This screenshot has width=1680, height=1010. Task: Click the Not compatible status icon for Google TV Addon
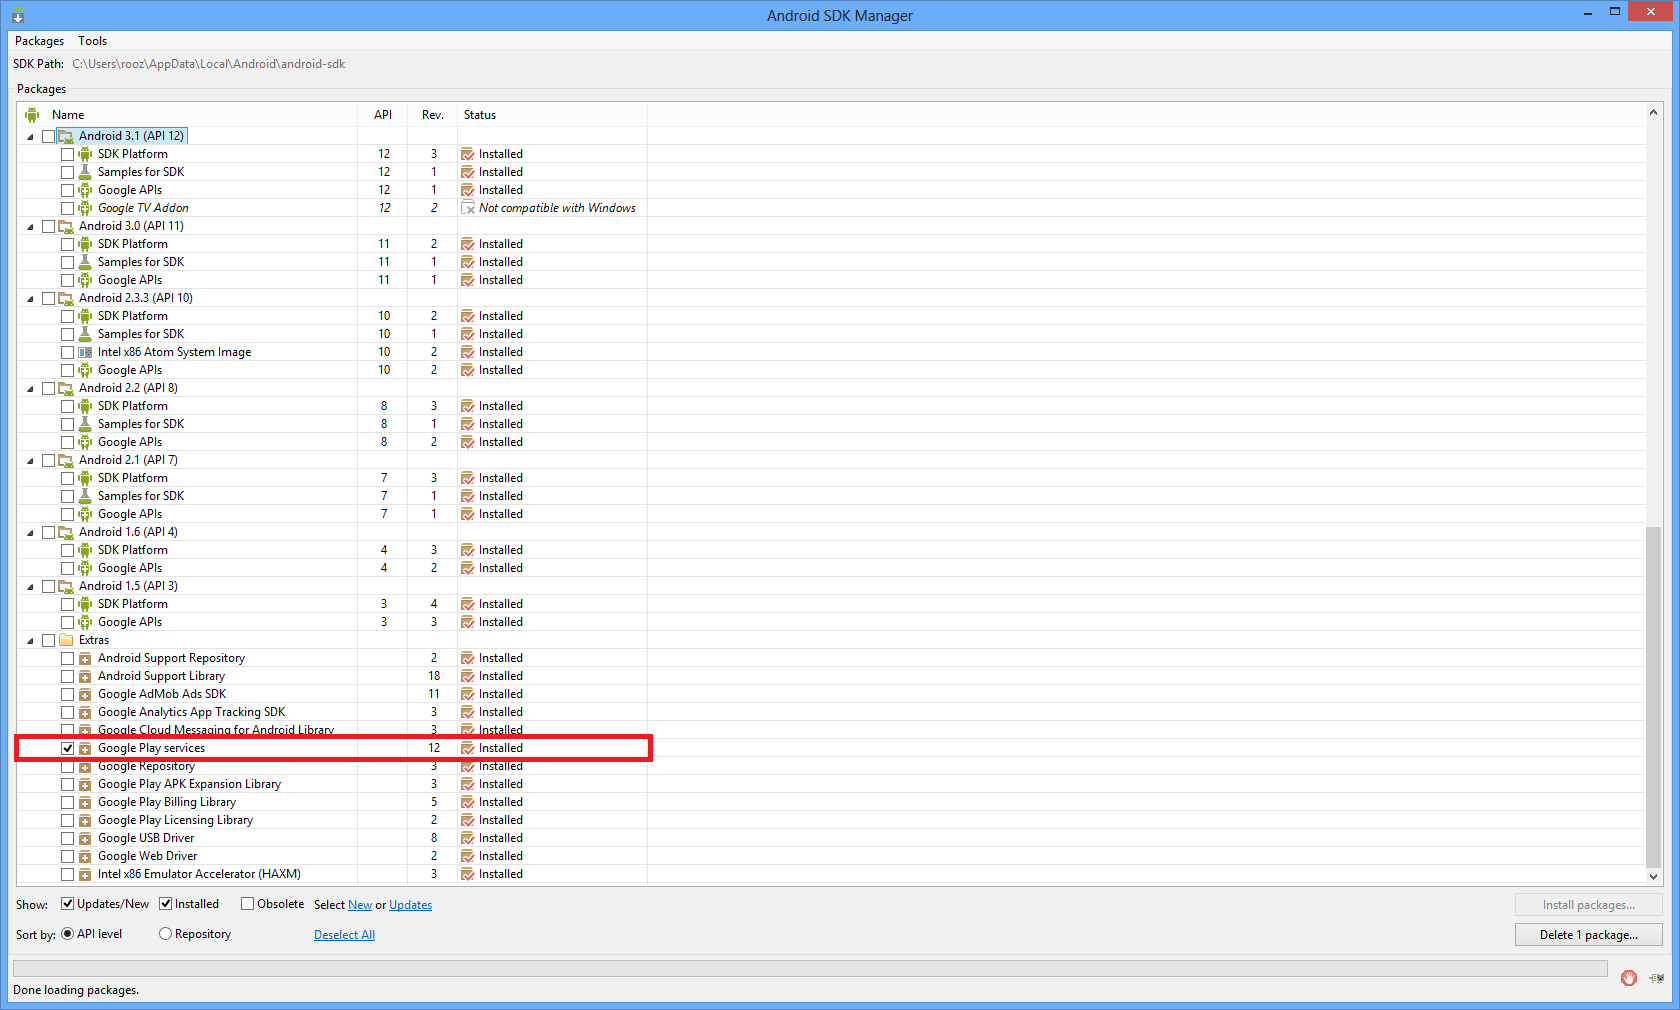pyautogui.click(x=468, y=208)
